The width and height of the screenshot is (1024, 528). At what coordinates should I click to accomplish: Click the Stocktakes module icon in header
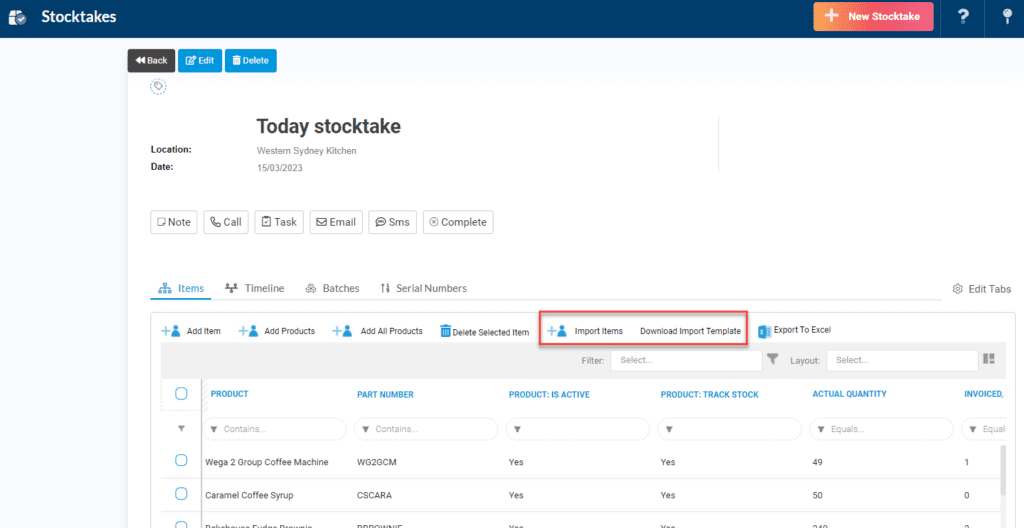(x=18, y=17)
